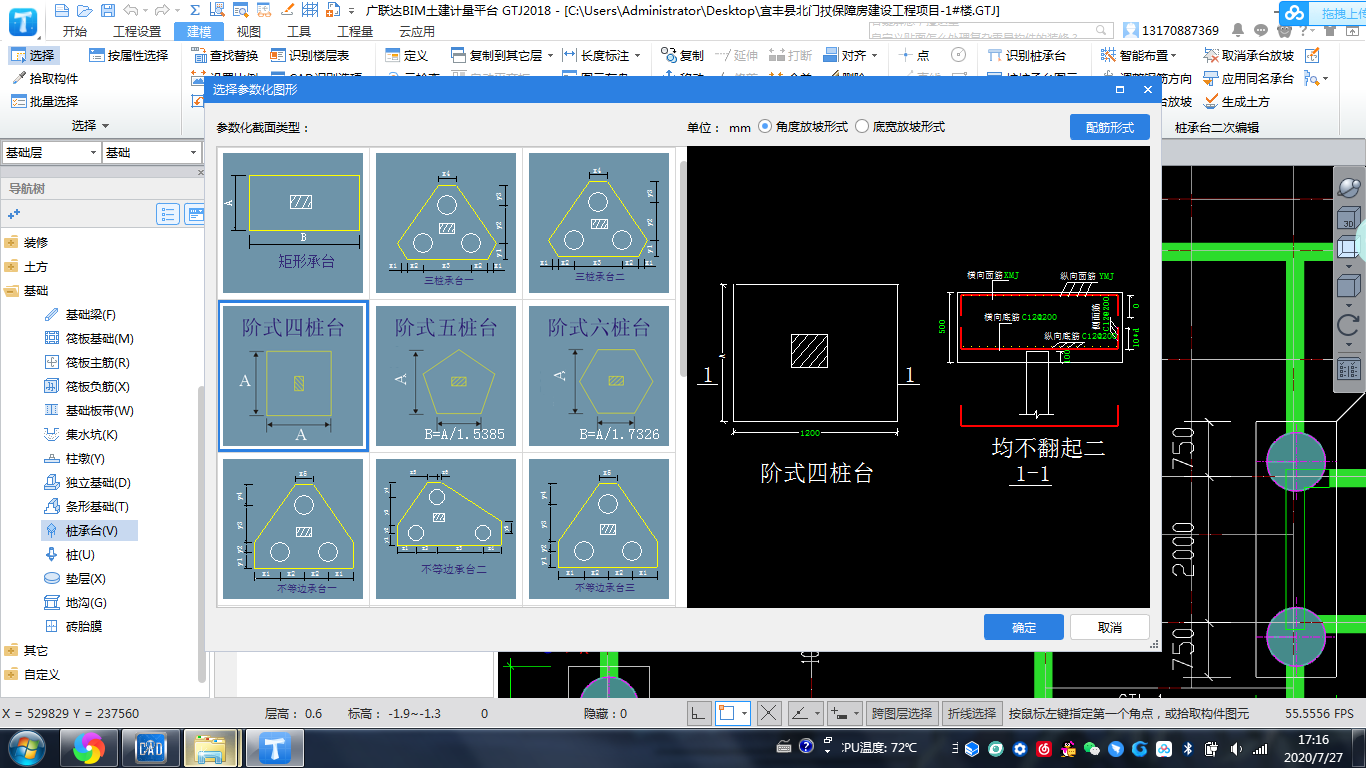Viewport: 1366px width, 768px height.
Task: Click the 取消 button in dialog
Action: tap(1109, 627)
